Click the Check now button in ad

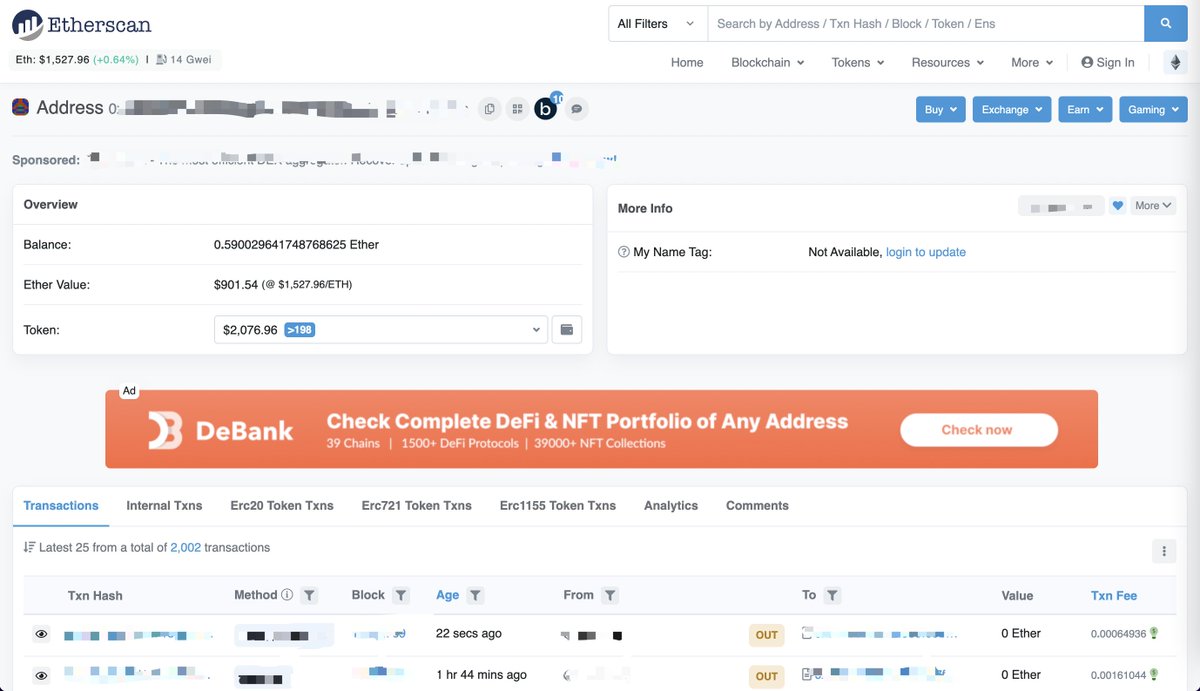(978, 429)
